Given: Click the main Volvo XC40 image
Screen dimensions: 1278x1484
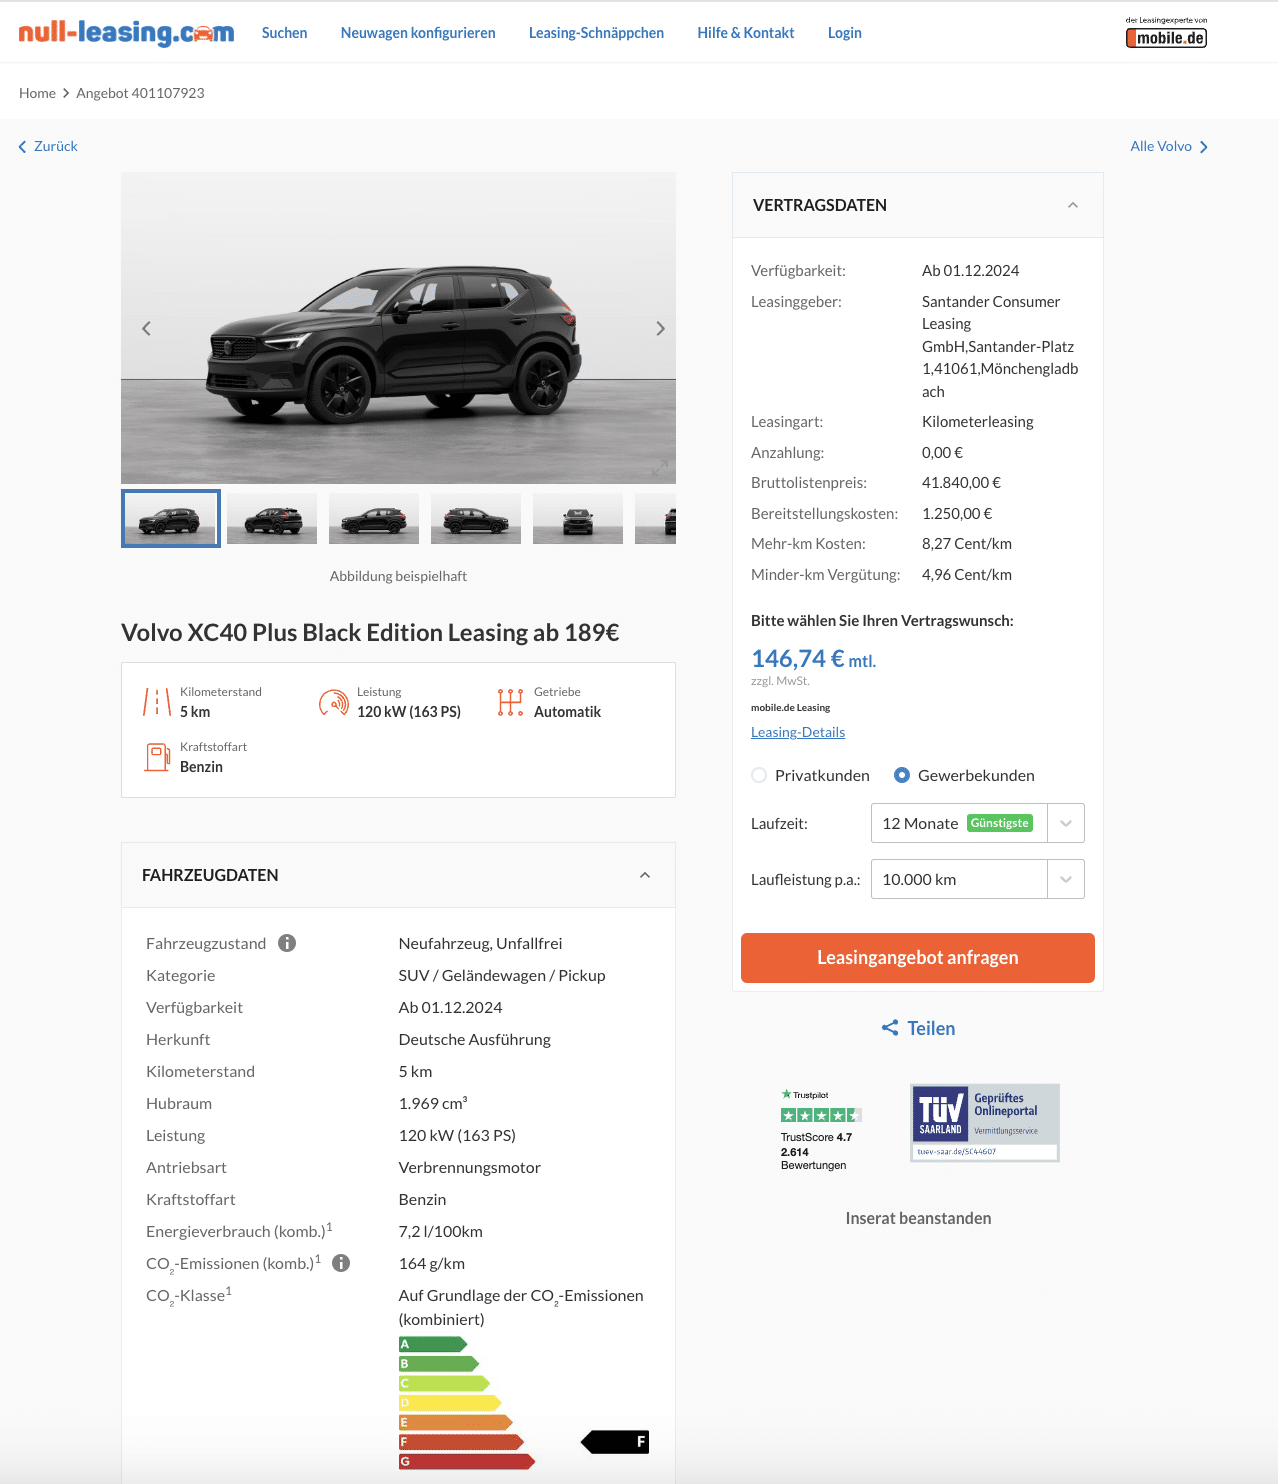Looking at the screenshot, I should (x=398, y=328).
